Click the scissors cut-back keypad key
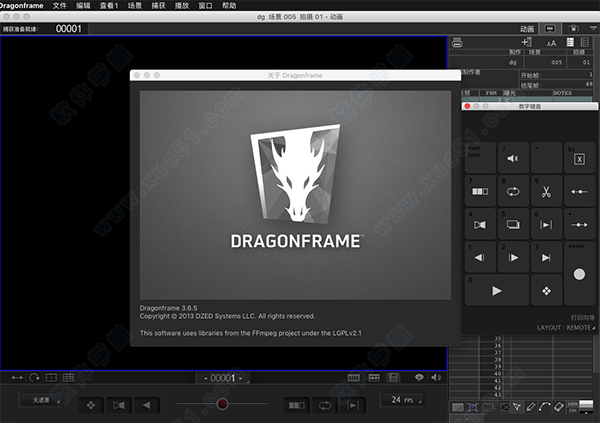 [546, 191]
